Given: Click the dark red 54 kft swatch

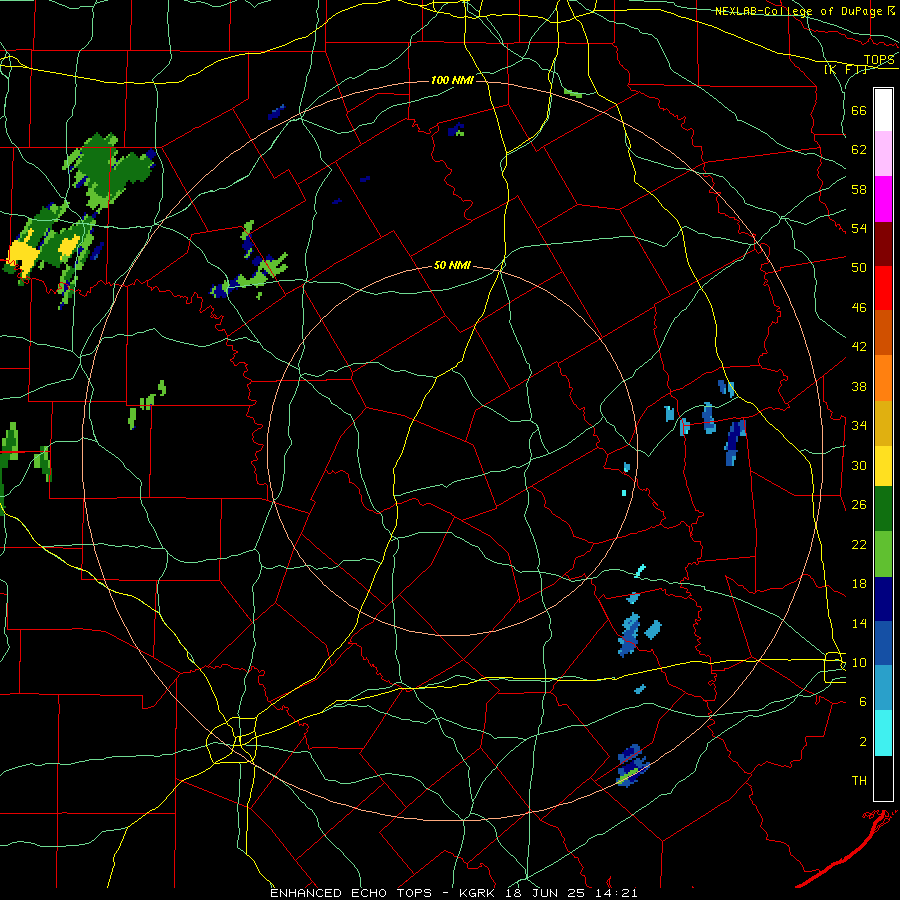Looking at the screenshot, I should point(883,243).
